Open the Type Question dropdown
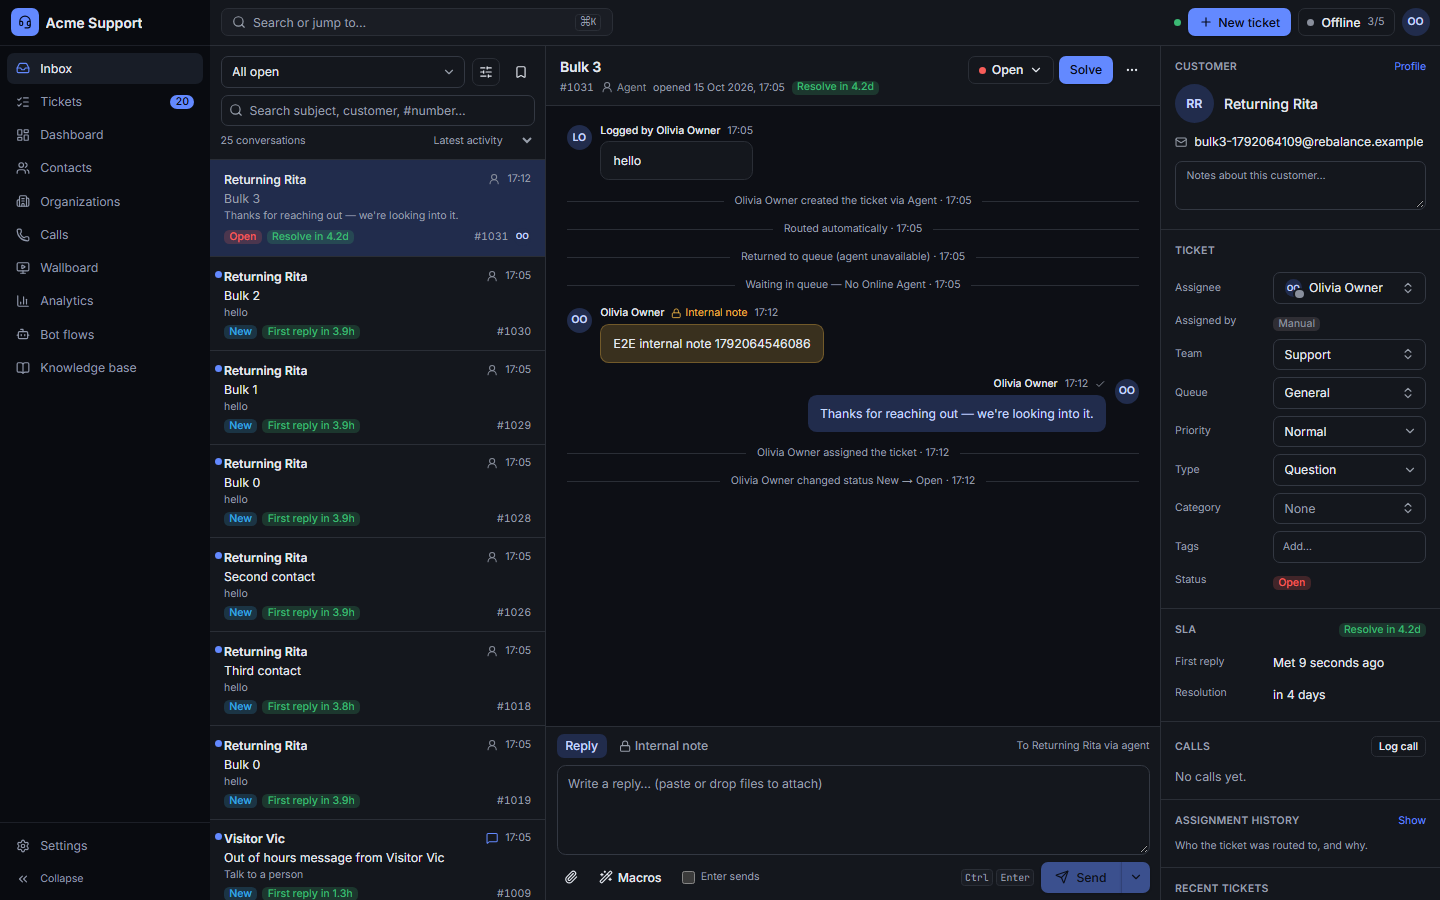Screen dimensions: 1440x900 pos(1349,470)
